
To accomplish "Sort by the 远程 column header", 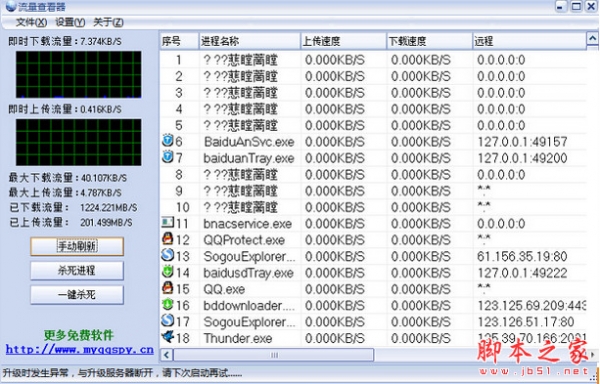I will tap(530, 41).
